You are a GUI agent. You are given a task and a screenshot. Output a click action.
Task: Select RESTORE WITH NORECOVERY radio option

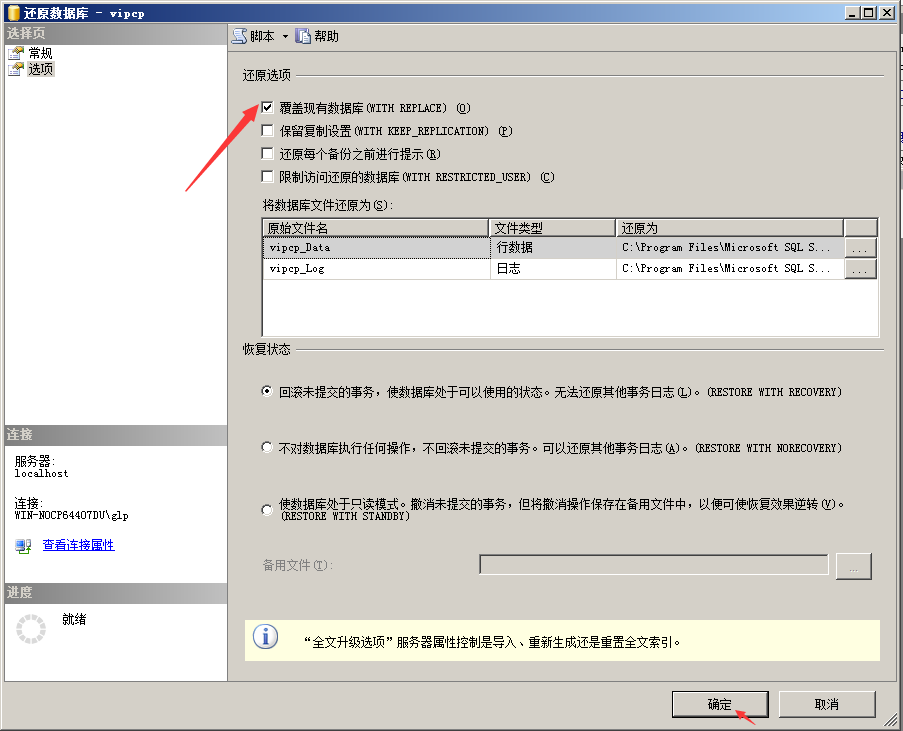[267, 447]
